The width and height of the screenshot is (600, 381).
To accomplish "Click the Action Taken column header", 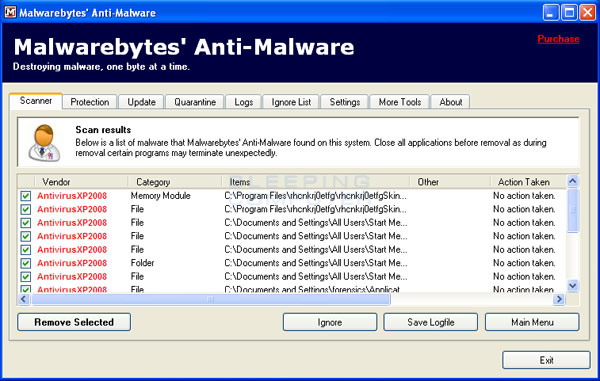I will (528, 182).
